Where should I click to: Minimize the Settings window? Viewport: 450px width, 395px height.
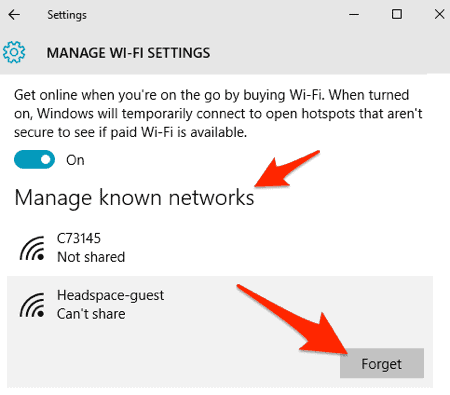pos(354,14)
